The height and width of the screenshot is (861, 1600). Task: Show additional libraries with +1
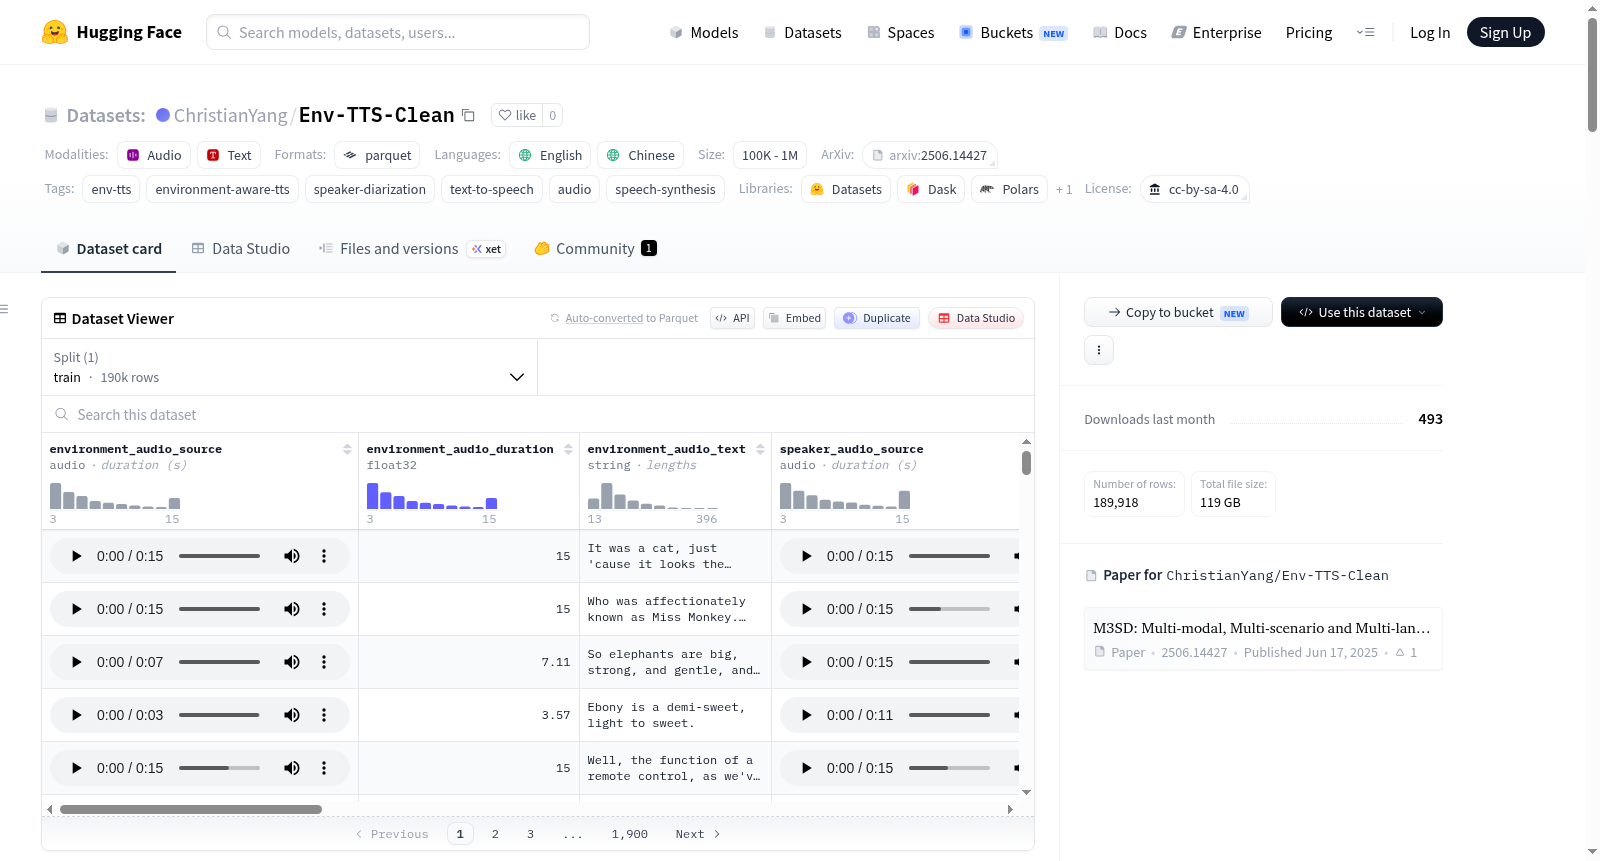tap(1064, 190)
